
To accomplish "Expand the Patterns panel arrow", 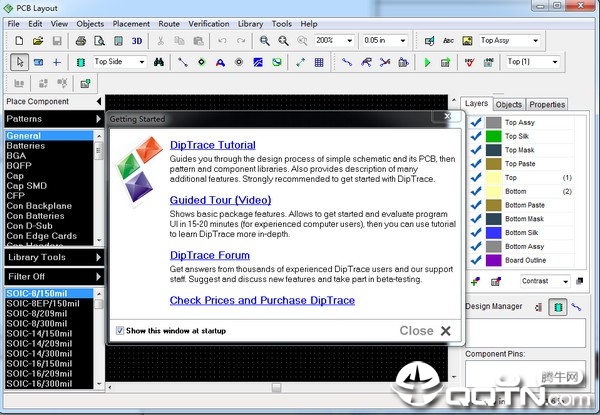I will coord(98,119).
